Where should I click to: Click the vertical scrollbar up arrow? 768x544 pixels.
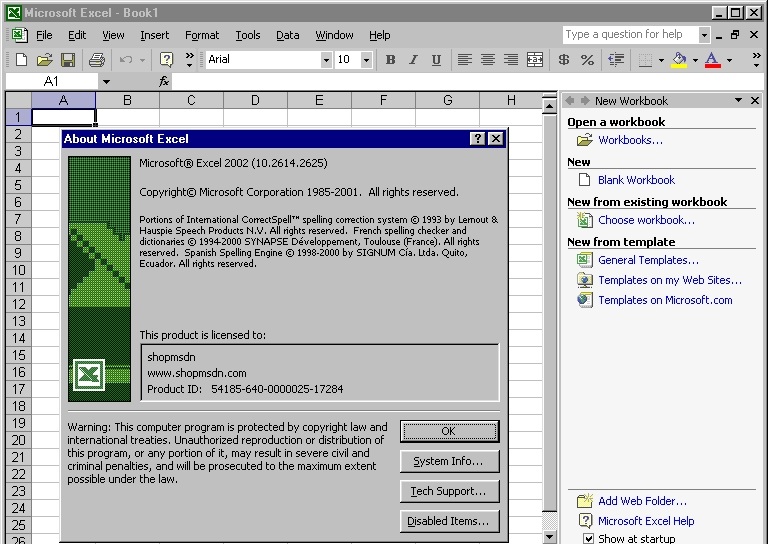coord(549,106)
